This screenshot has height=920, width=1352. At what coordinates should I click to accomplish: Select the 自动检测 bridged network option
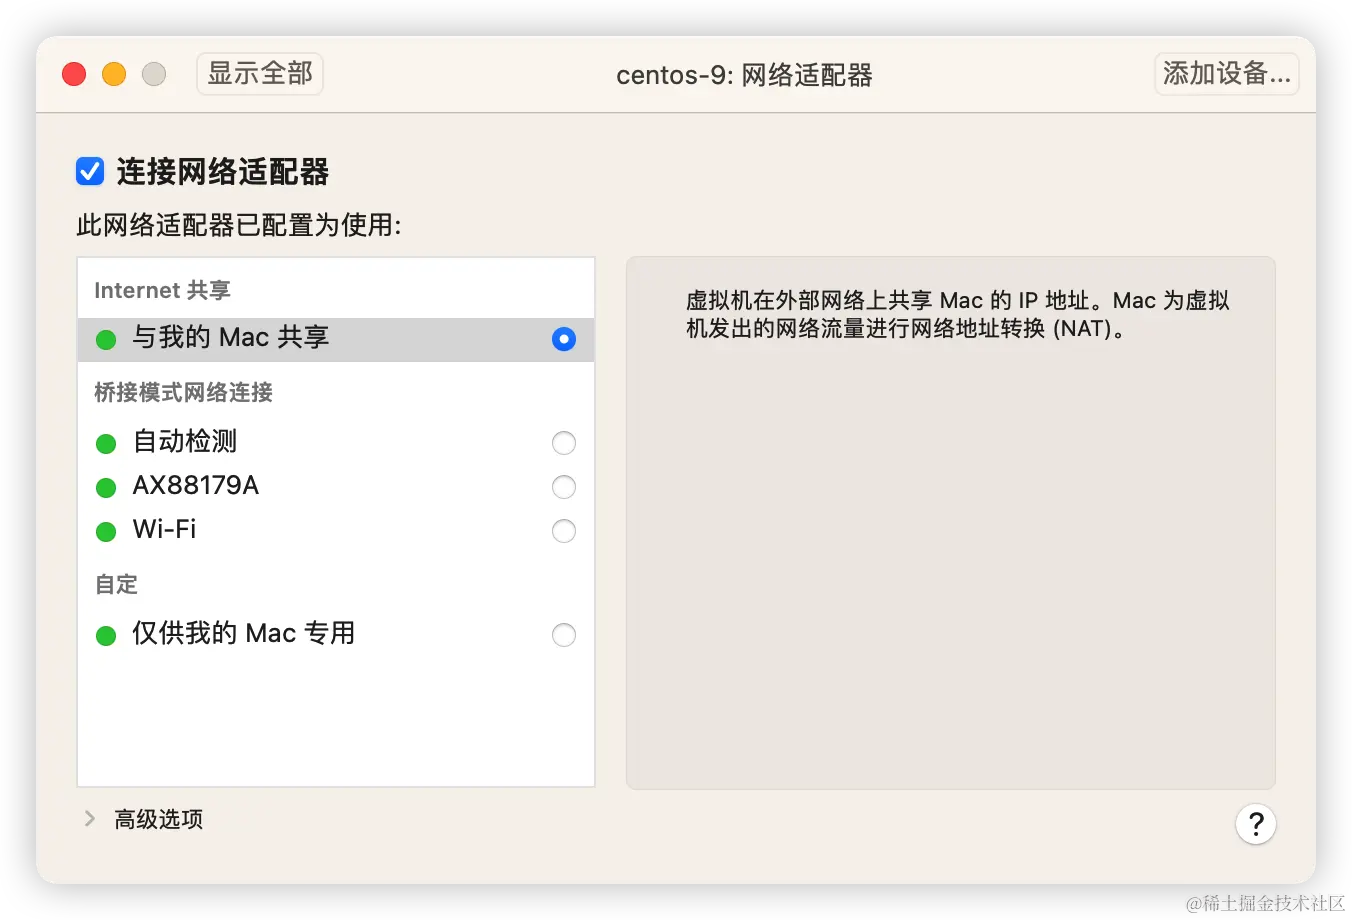(x=563, y=443)
